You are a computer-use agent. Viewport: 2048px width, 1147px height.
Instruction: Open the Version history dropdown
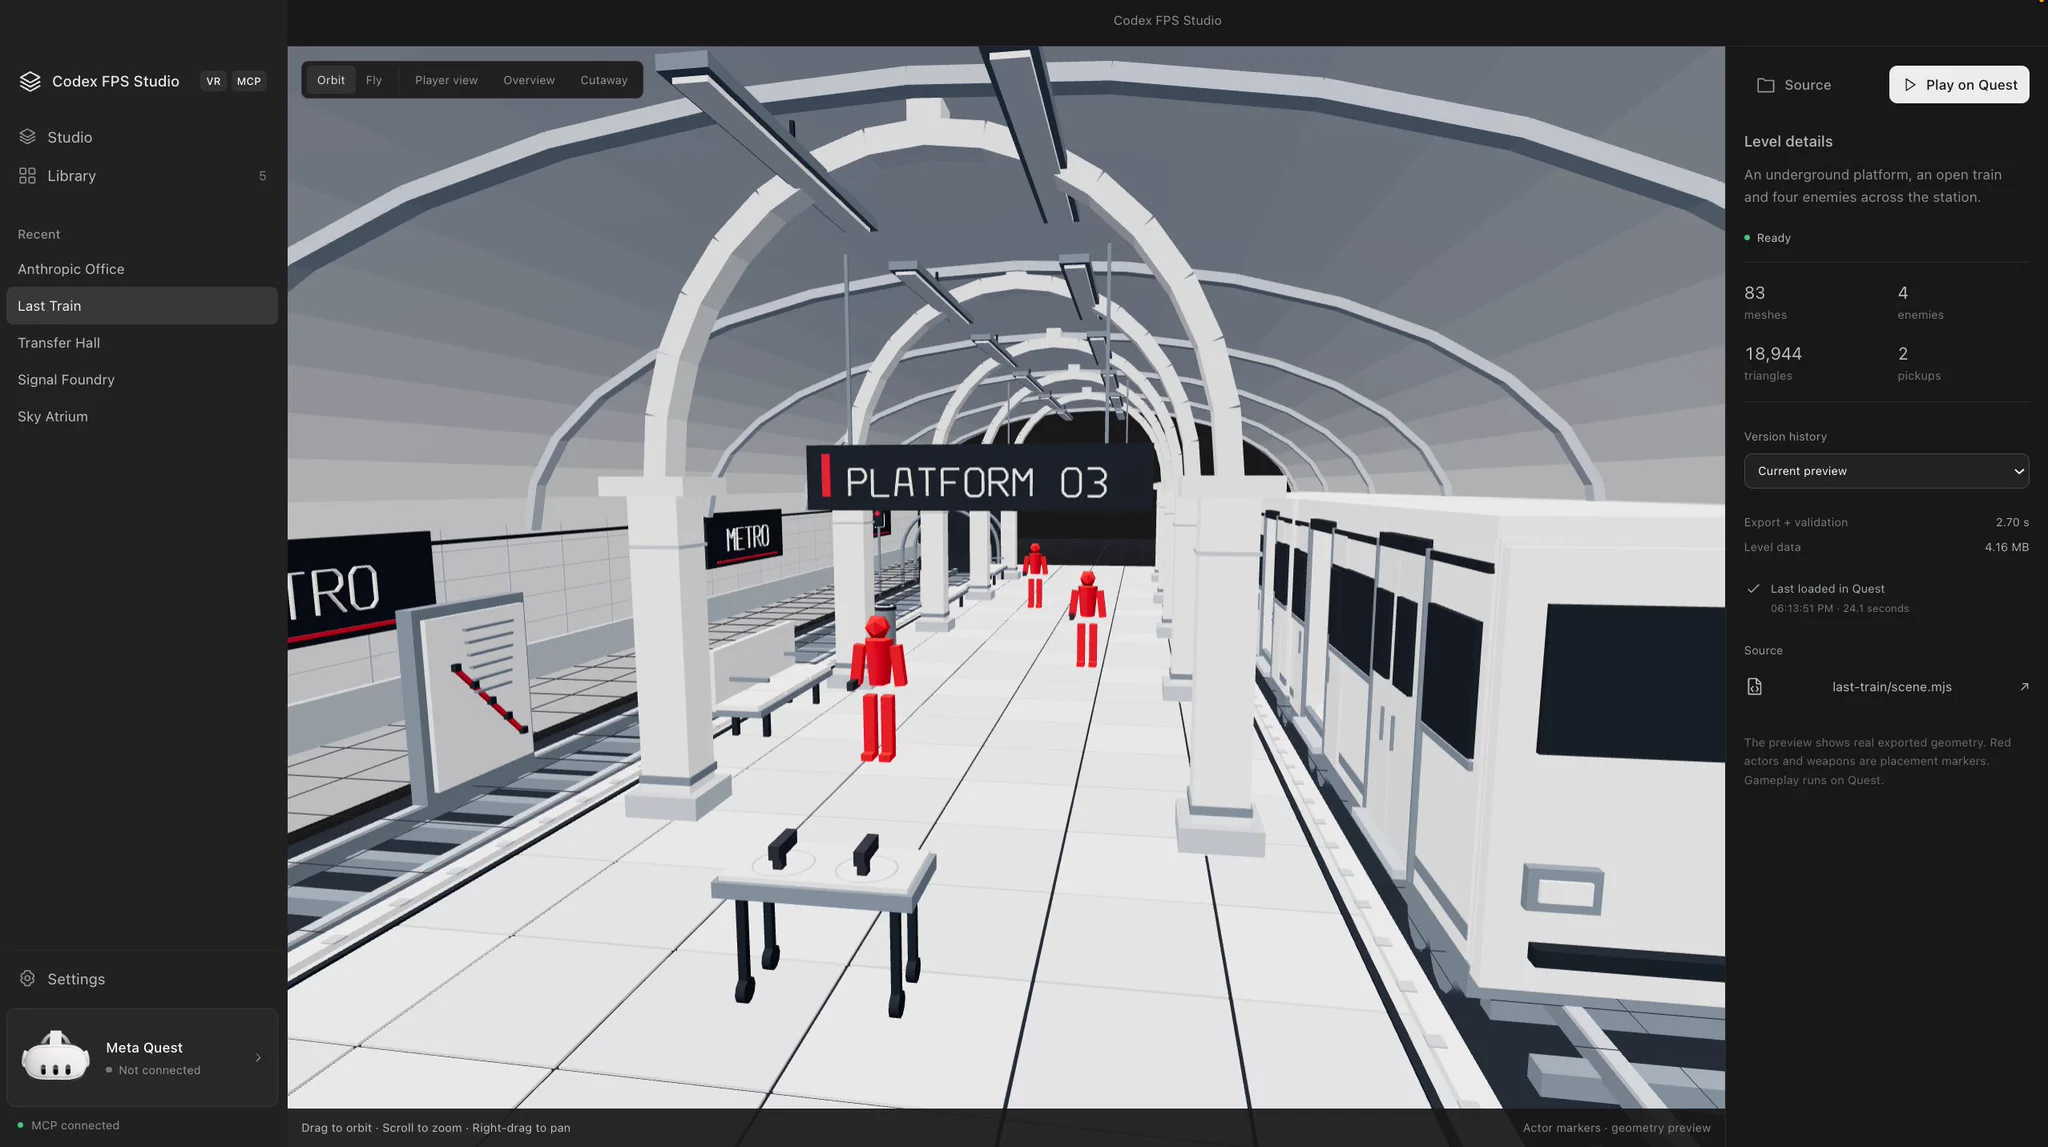(1886, 471)
